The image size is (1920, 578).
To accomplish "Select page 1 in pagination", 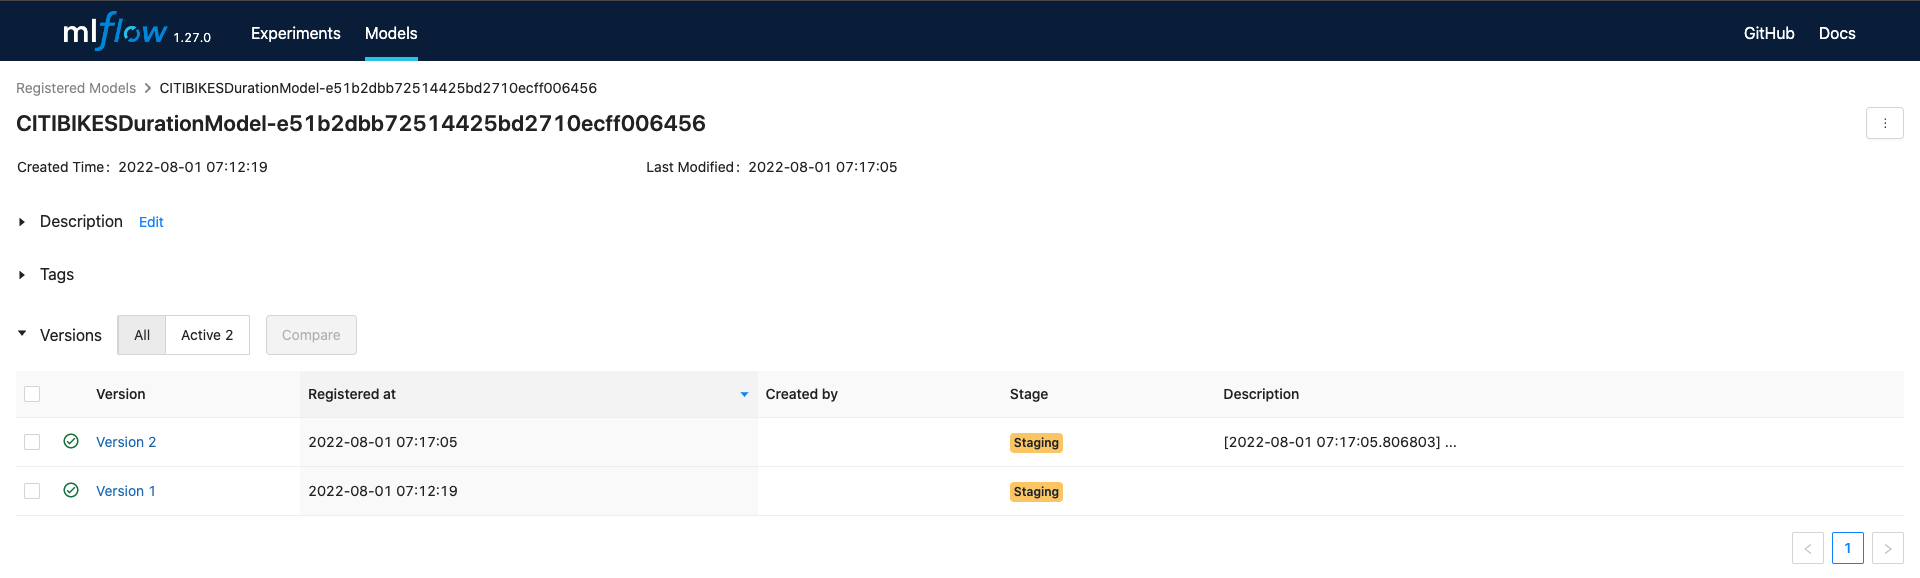I will (x=1847, y=548).
